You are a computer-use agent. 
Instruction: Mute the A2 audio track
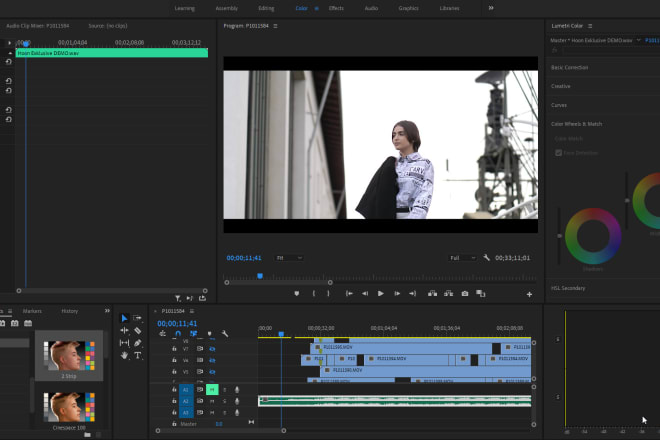pyautogui.click(x=212, y=401)
